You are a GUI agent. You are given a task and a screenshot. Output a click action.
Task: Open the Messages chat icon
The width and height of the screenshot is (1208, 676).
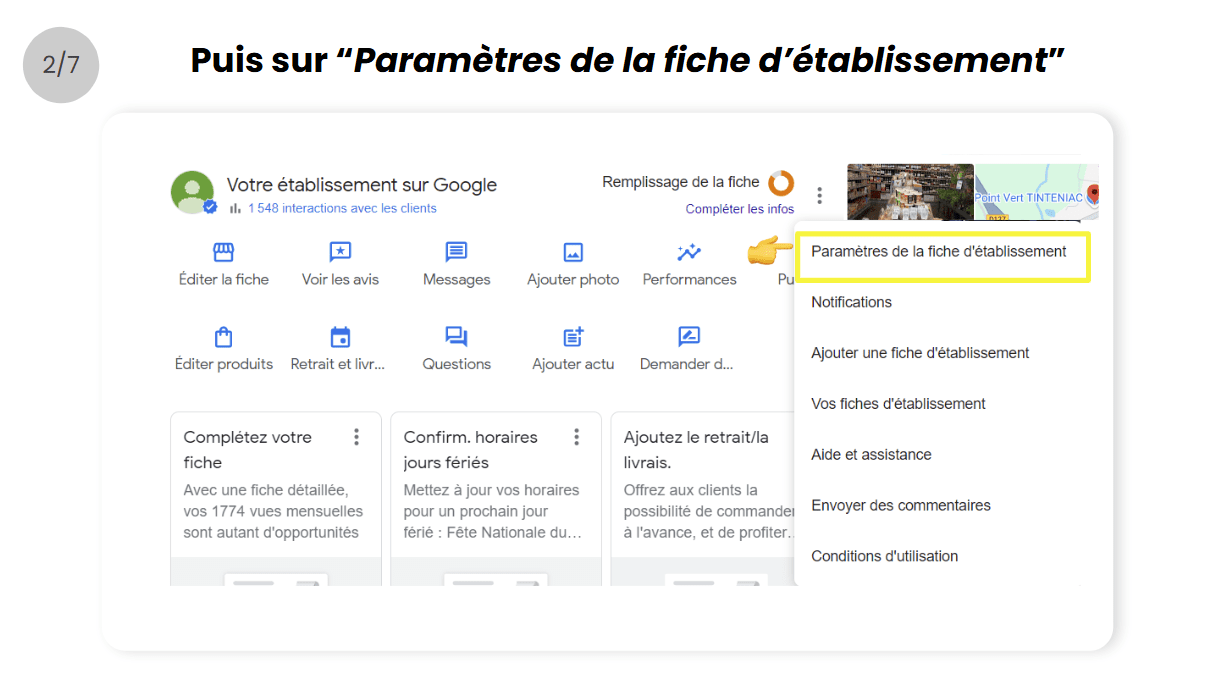tap(456, 252)
